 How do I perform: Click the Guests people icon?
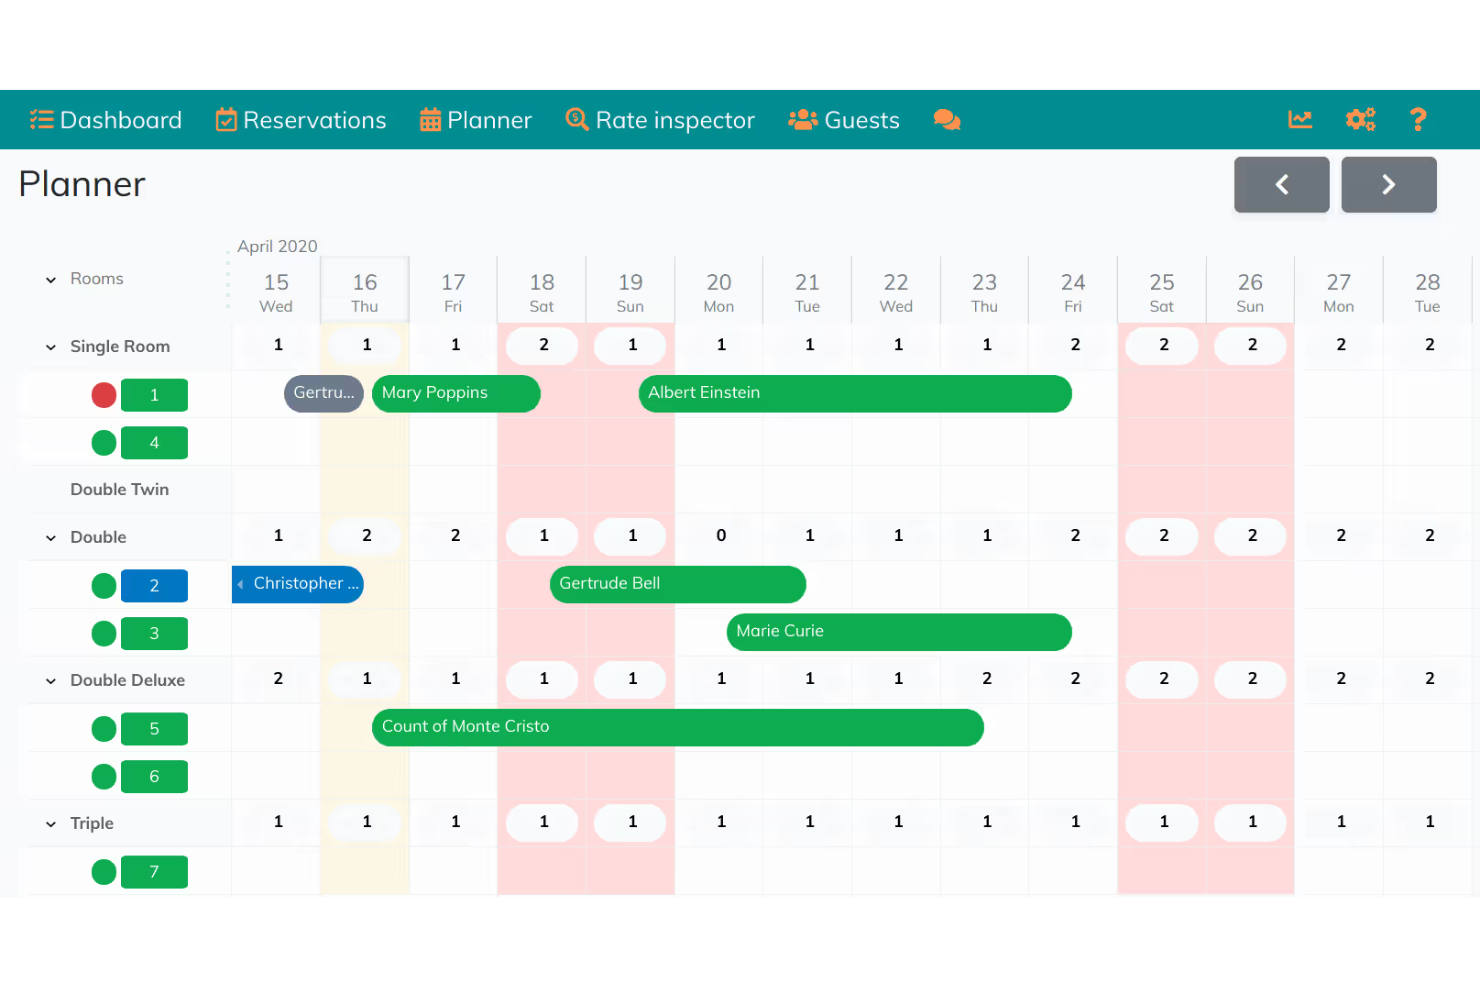coord(803,120)
